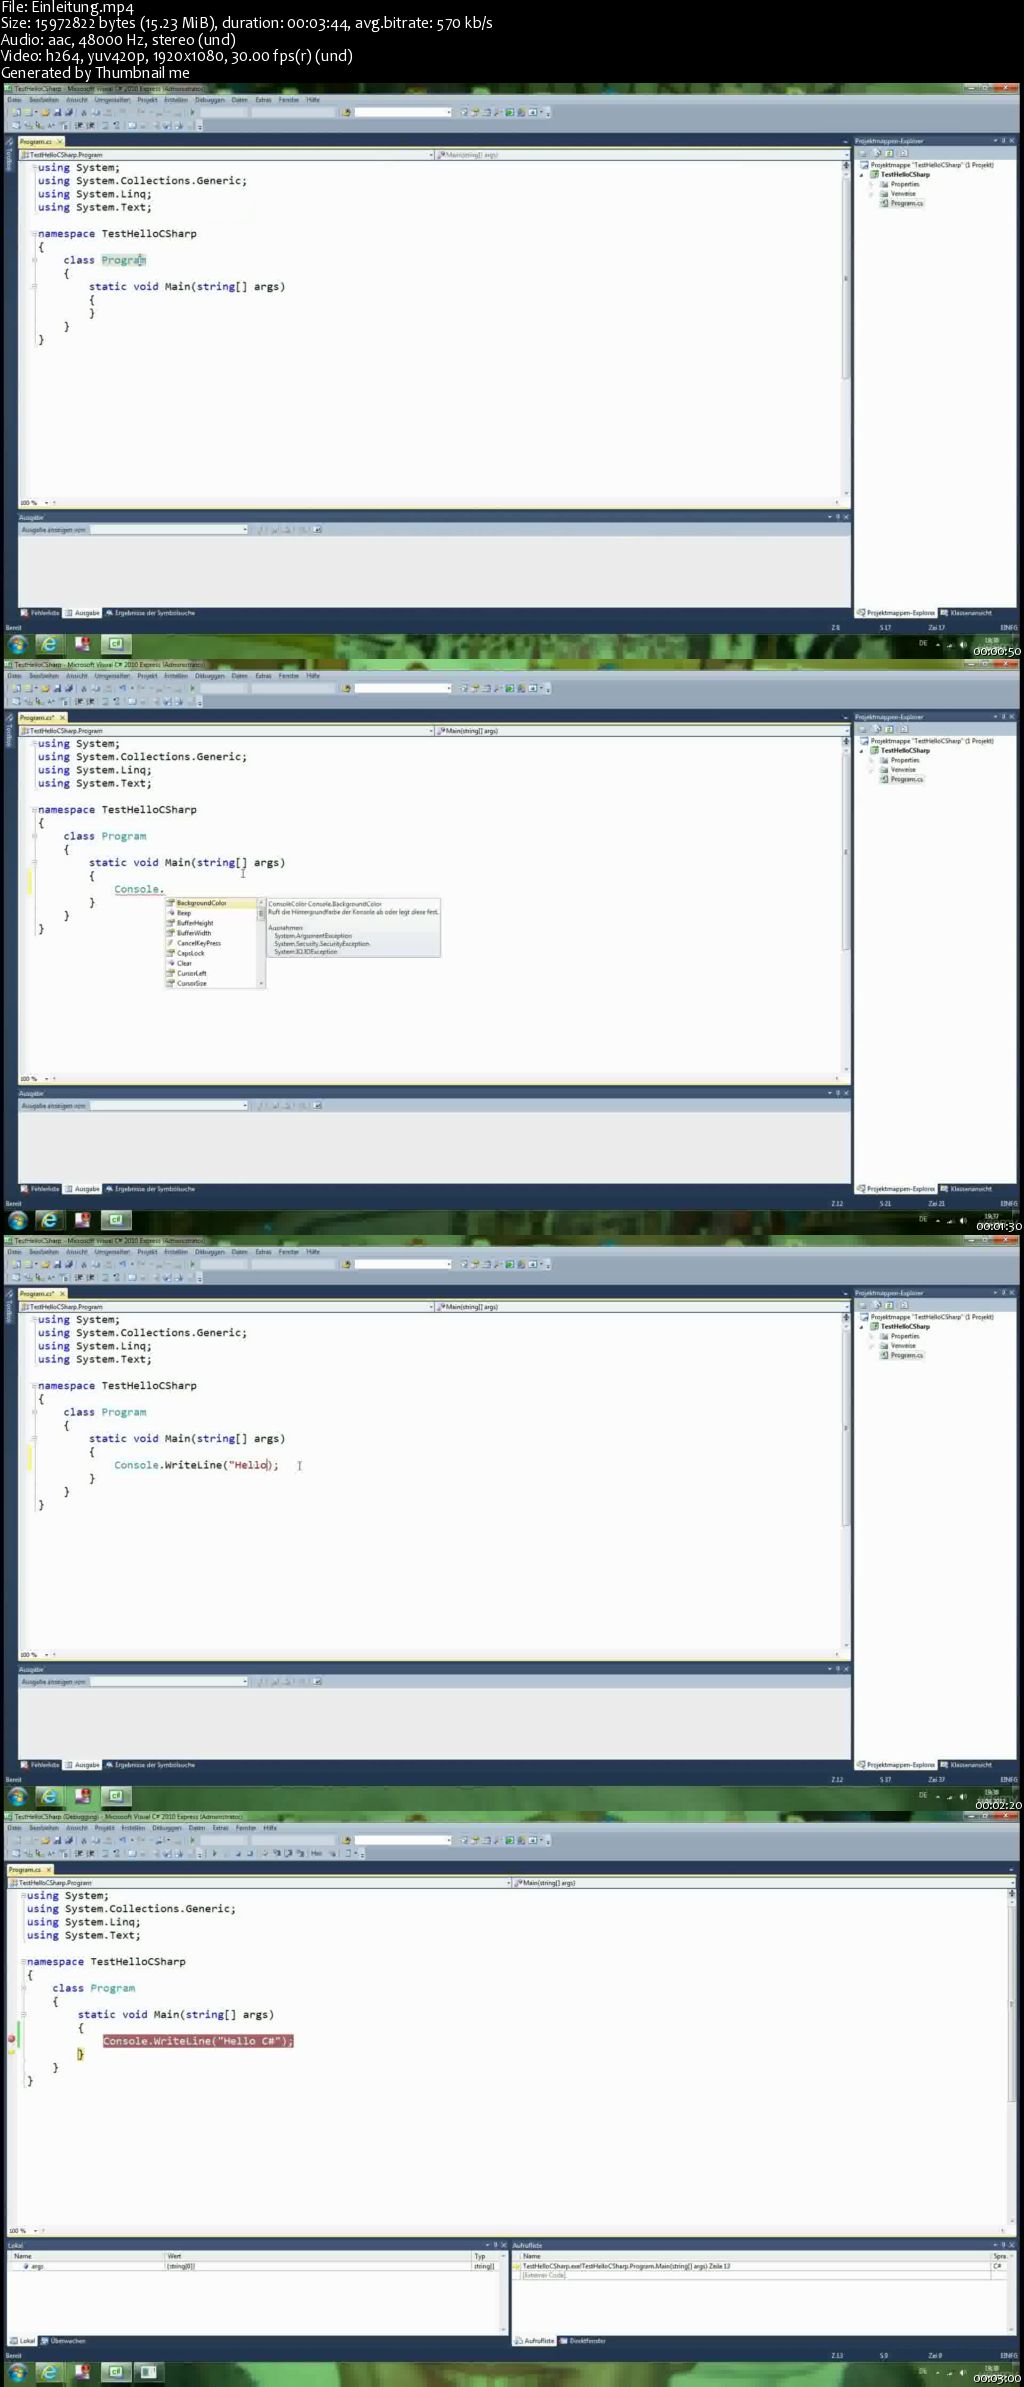
Task: Open Fehlerliste tab in the 00:00:50 frame
Action: [x=40, y=613]
